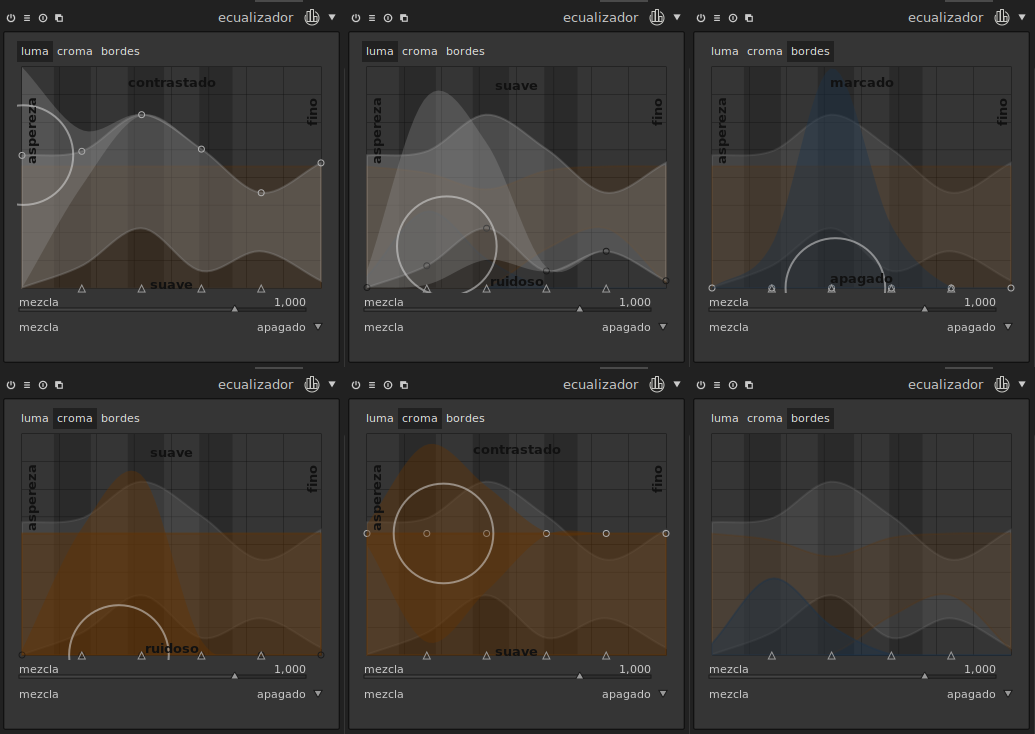Click mezcla slider in croma 'ruidoso' panel
This screenshot has width=1035, height=734.
(162, 671)
